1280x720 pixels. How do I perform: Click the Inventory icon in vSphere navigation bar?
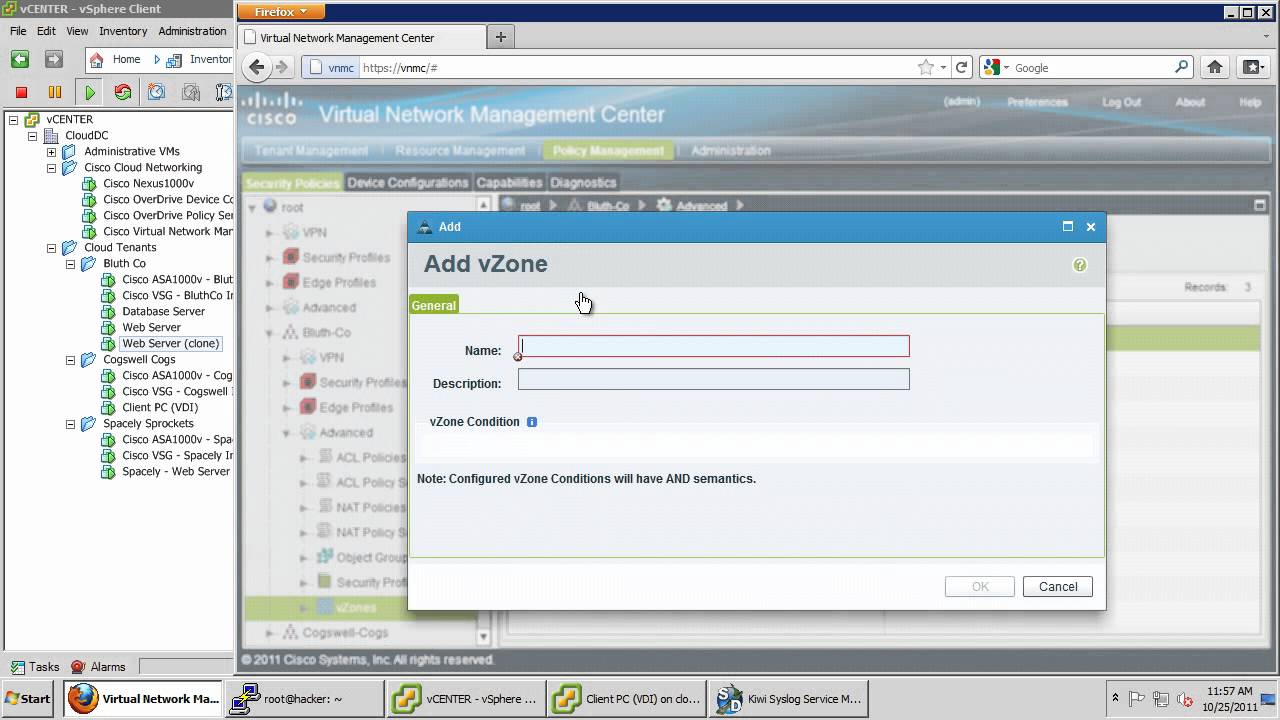(174, 59)
